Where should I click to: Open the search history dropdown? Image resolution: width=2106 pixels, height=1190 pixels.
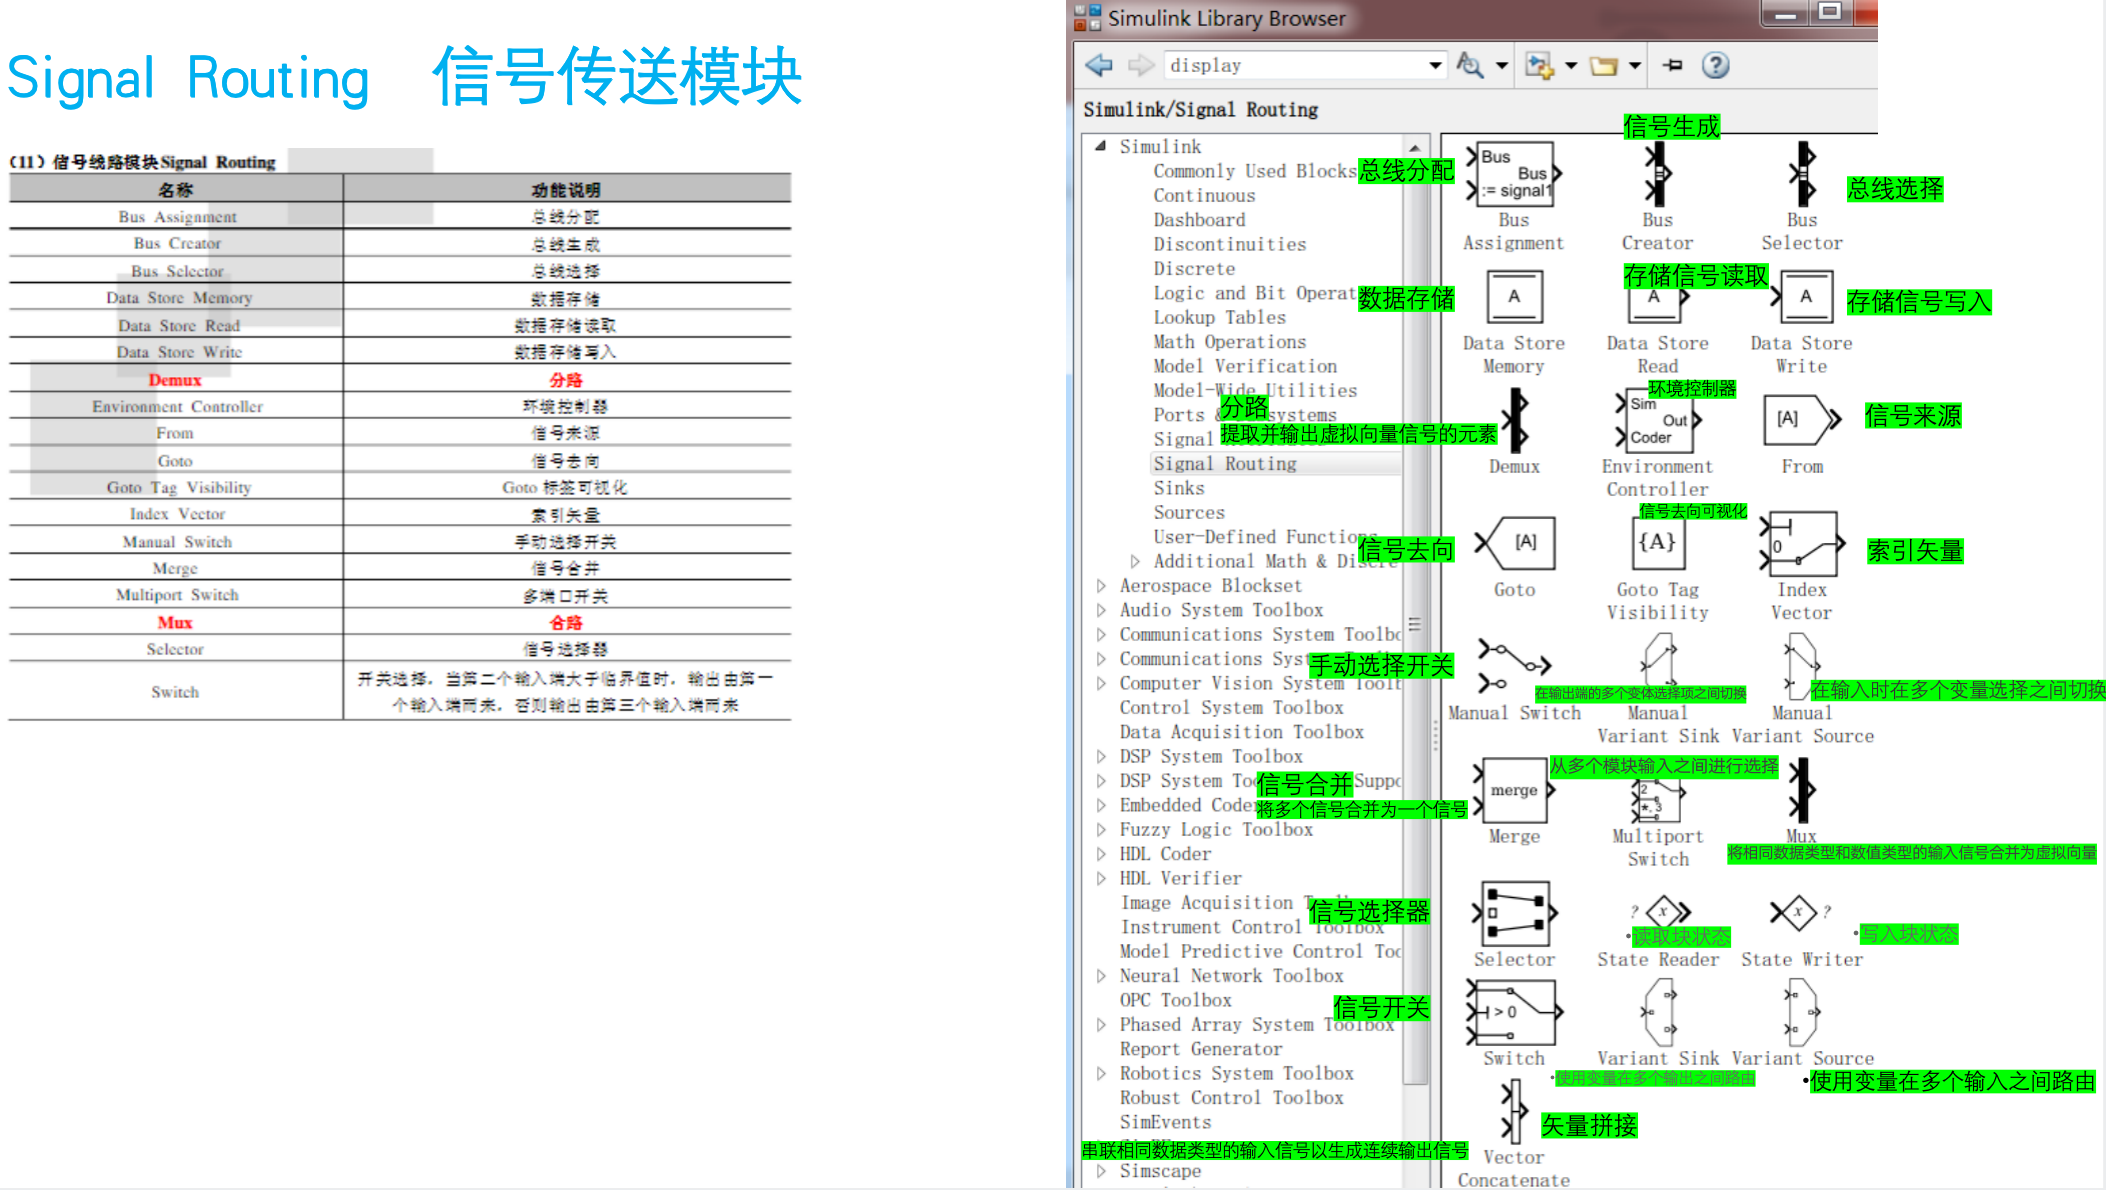[1437, 65]
